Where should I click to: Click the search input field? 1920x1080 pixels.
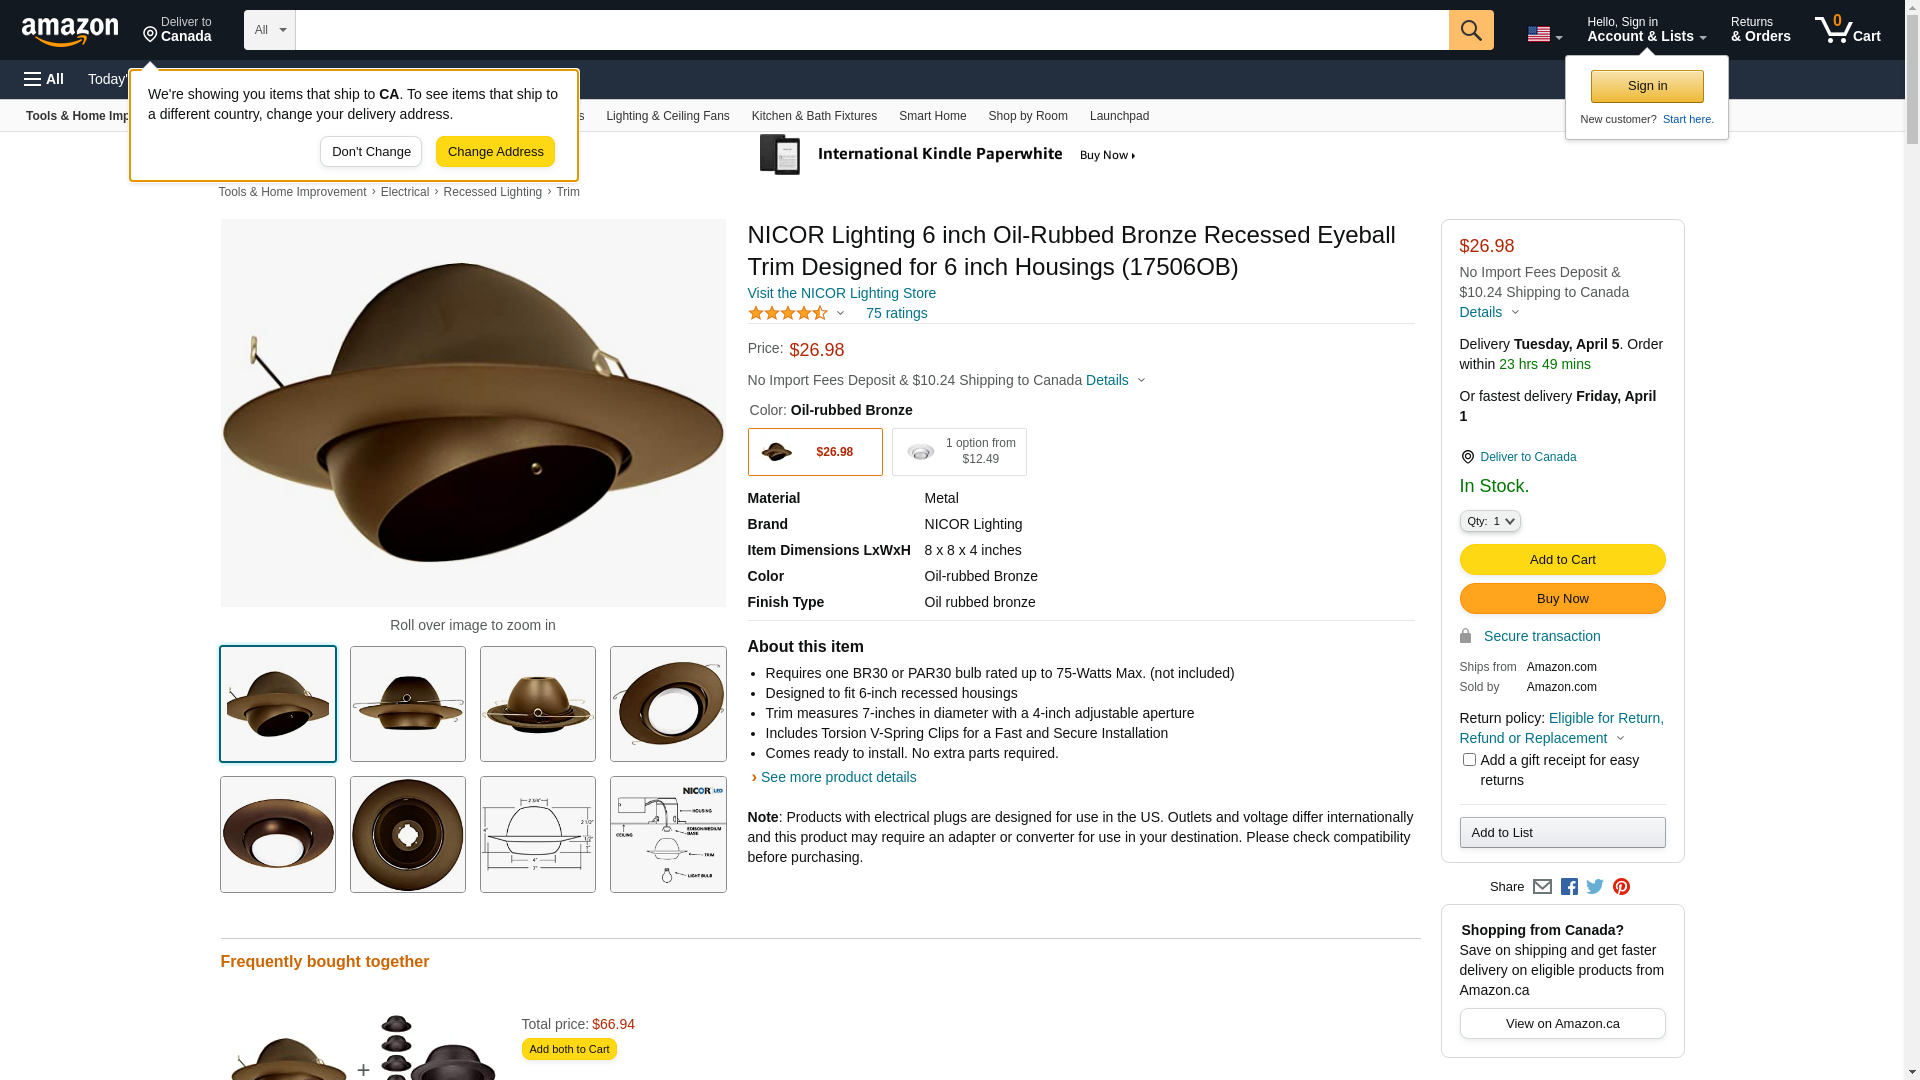point(871,30)
